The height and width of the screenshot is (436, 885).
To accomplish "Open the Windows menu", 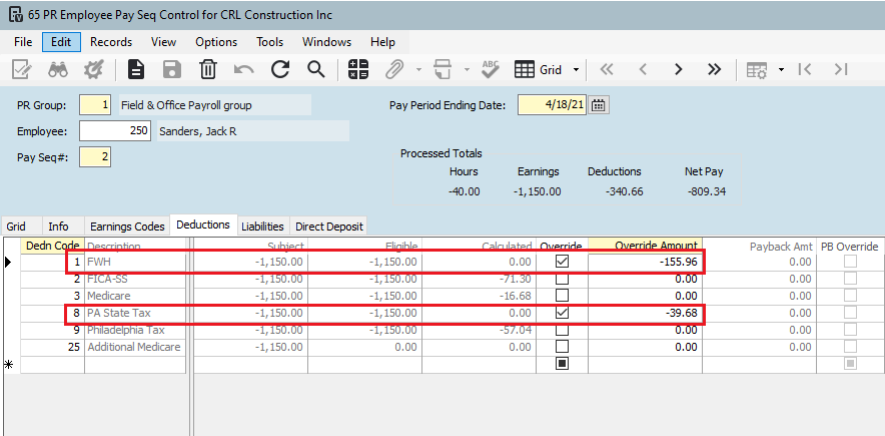I will tap(327, 42).
